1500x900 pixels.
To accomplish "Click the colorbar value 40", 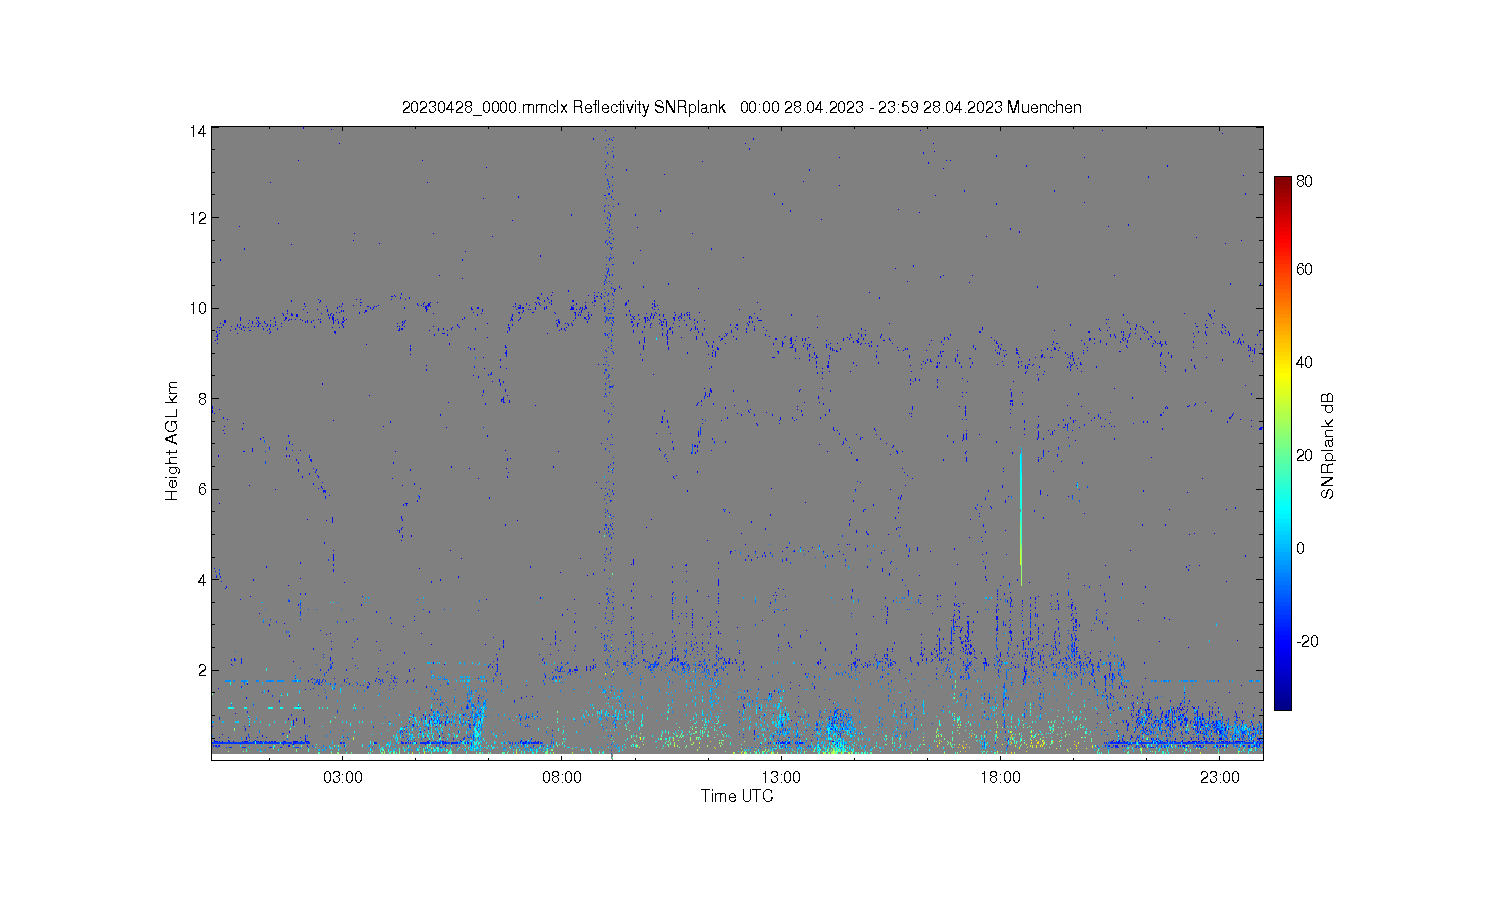I will click(x=1304, y=362).
